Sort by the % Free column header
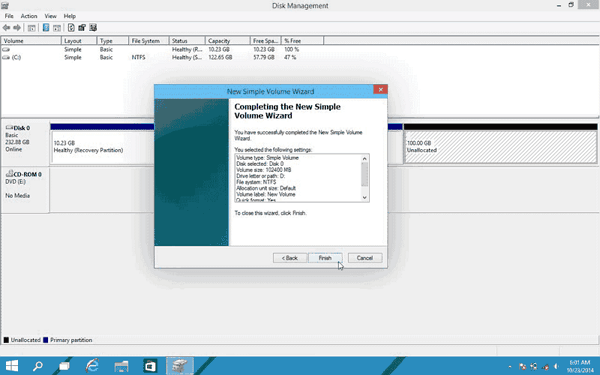The image size is (600, 375). click(303, 41)
